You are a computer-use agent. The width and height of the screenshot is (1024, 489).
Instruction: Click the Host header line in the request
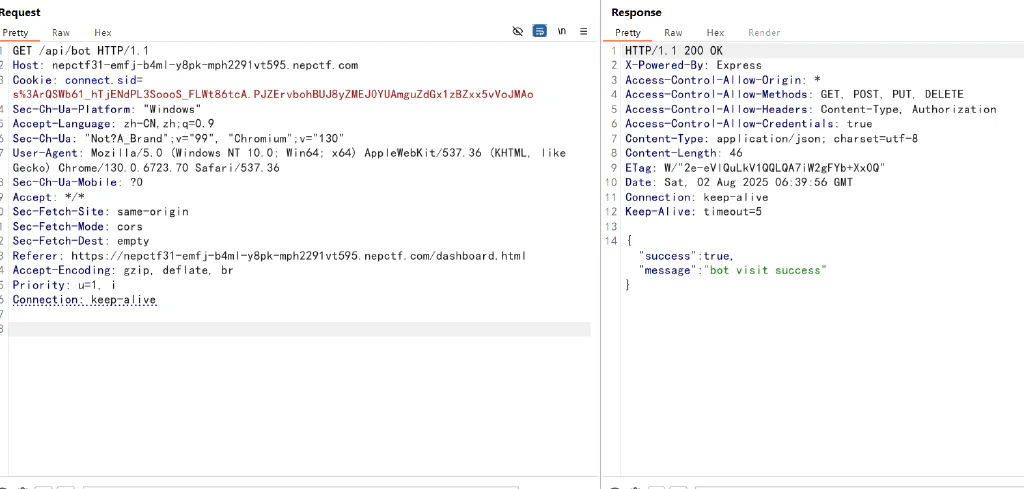point(185,65)
